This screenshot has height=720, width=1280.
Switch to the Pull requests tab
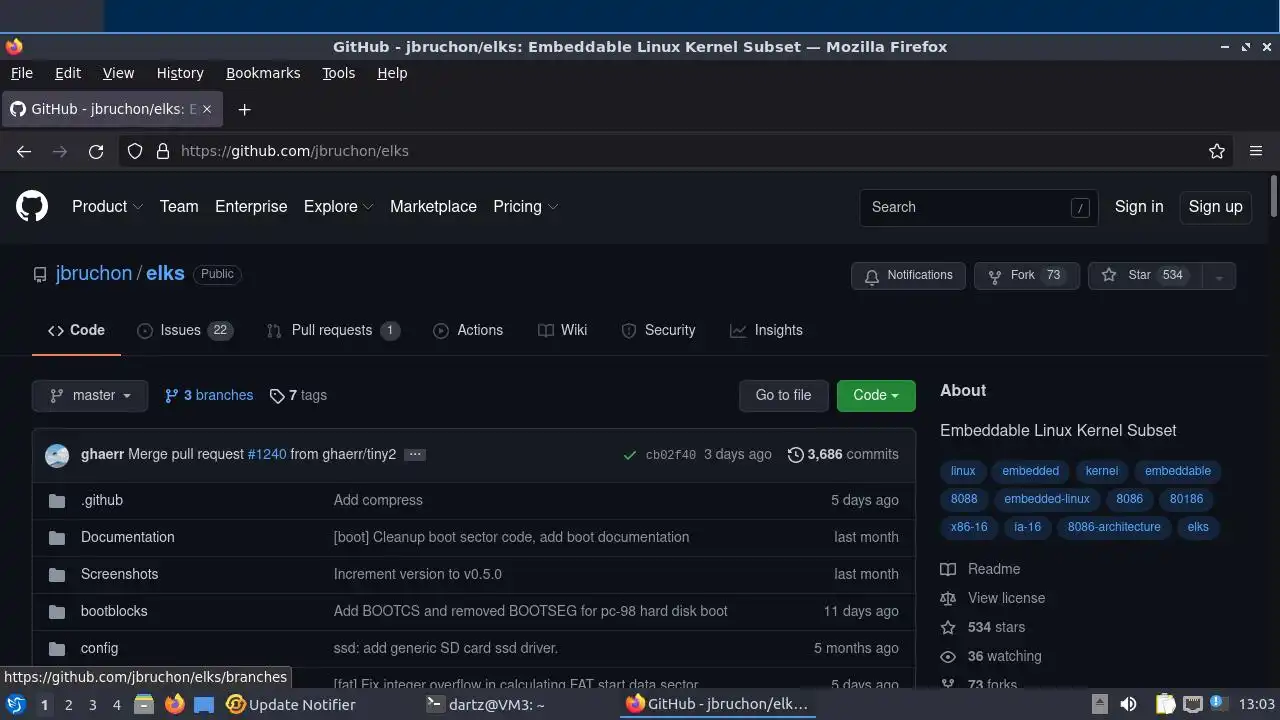tap(333, 330)
